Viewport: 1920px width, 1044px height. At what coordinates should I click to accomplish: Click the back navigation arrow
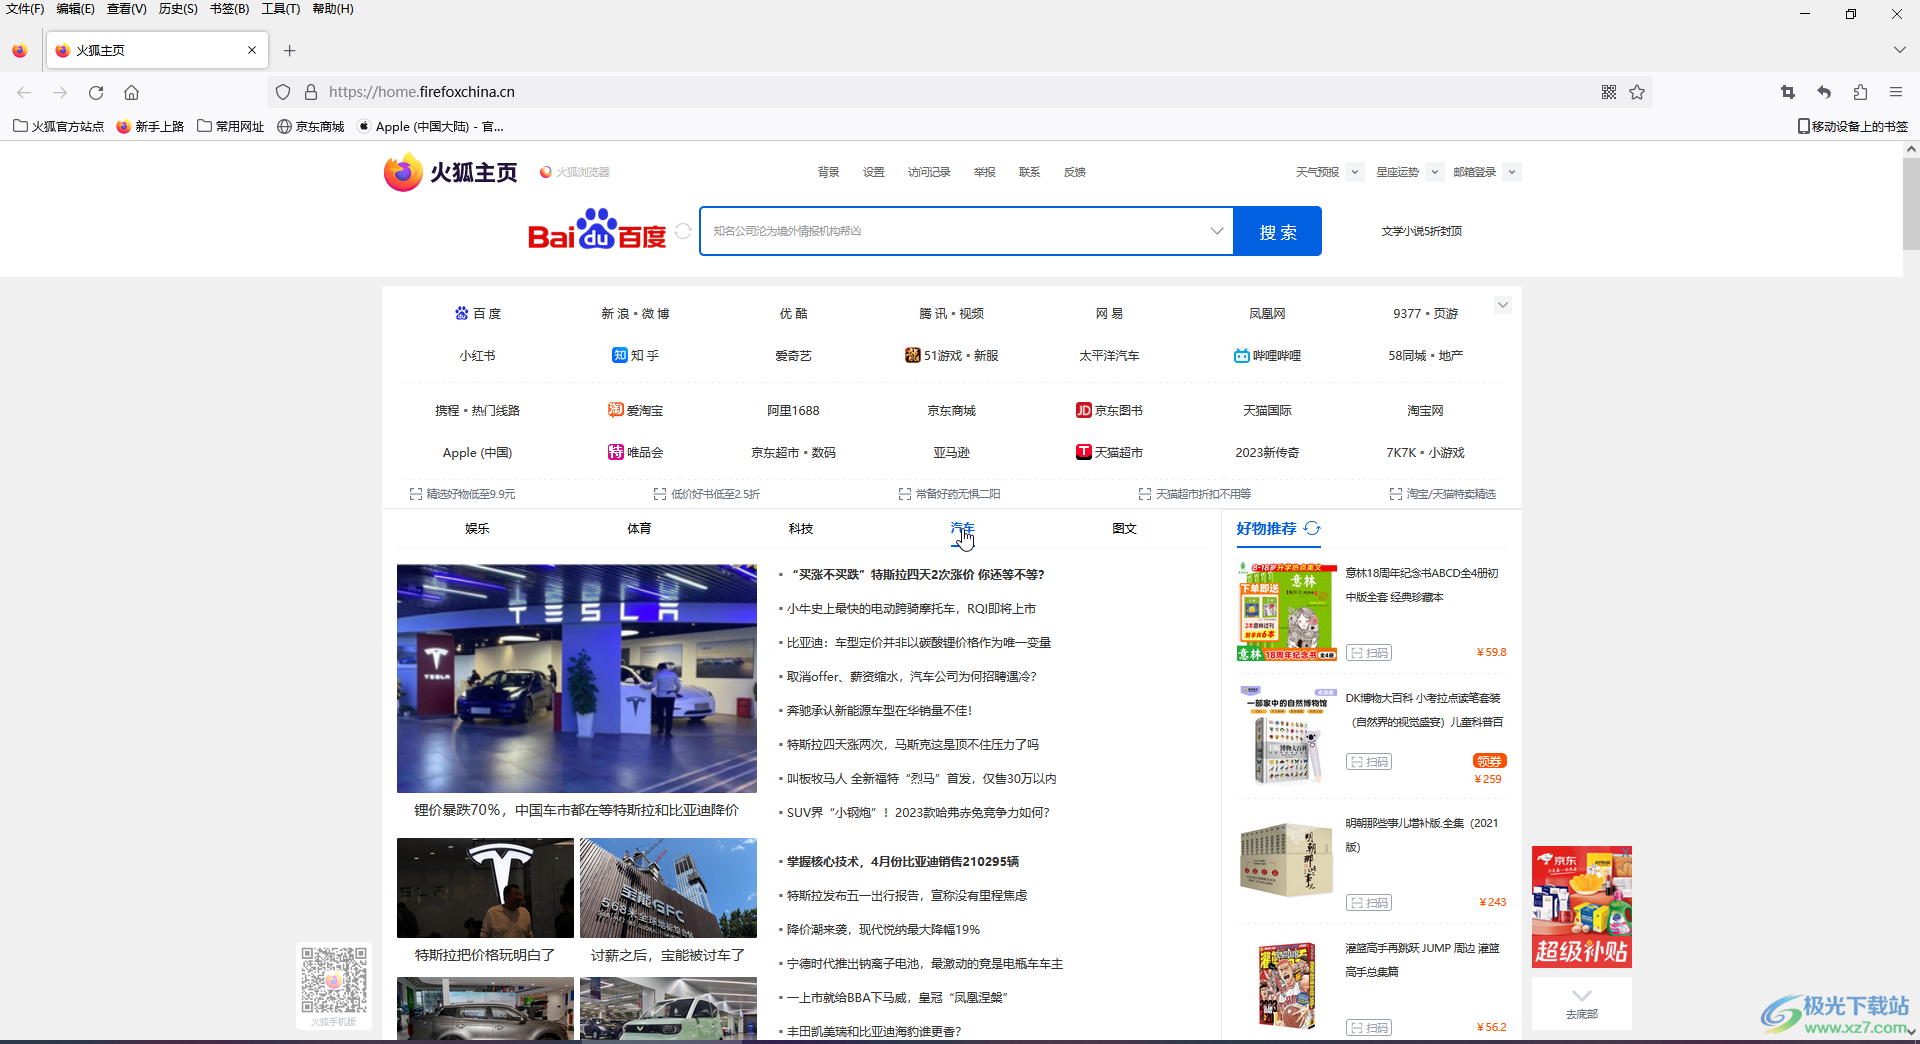24,92
